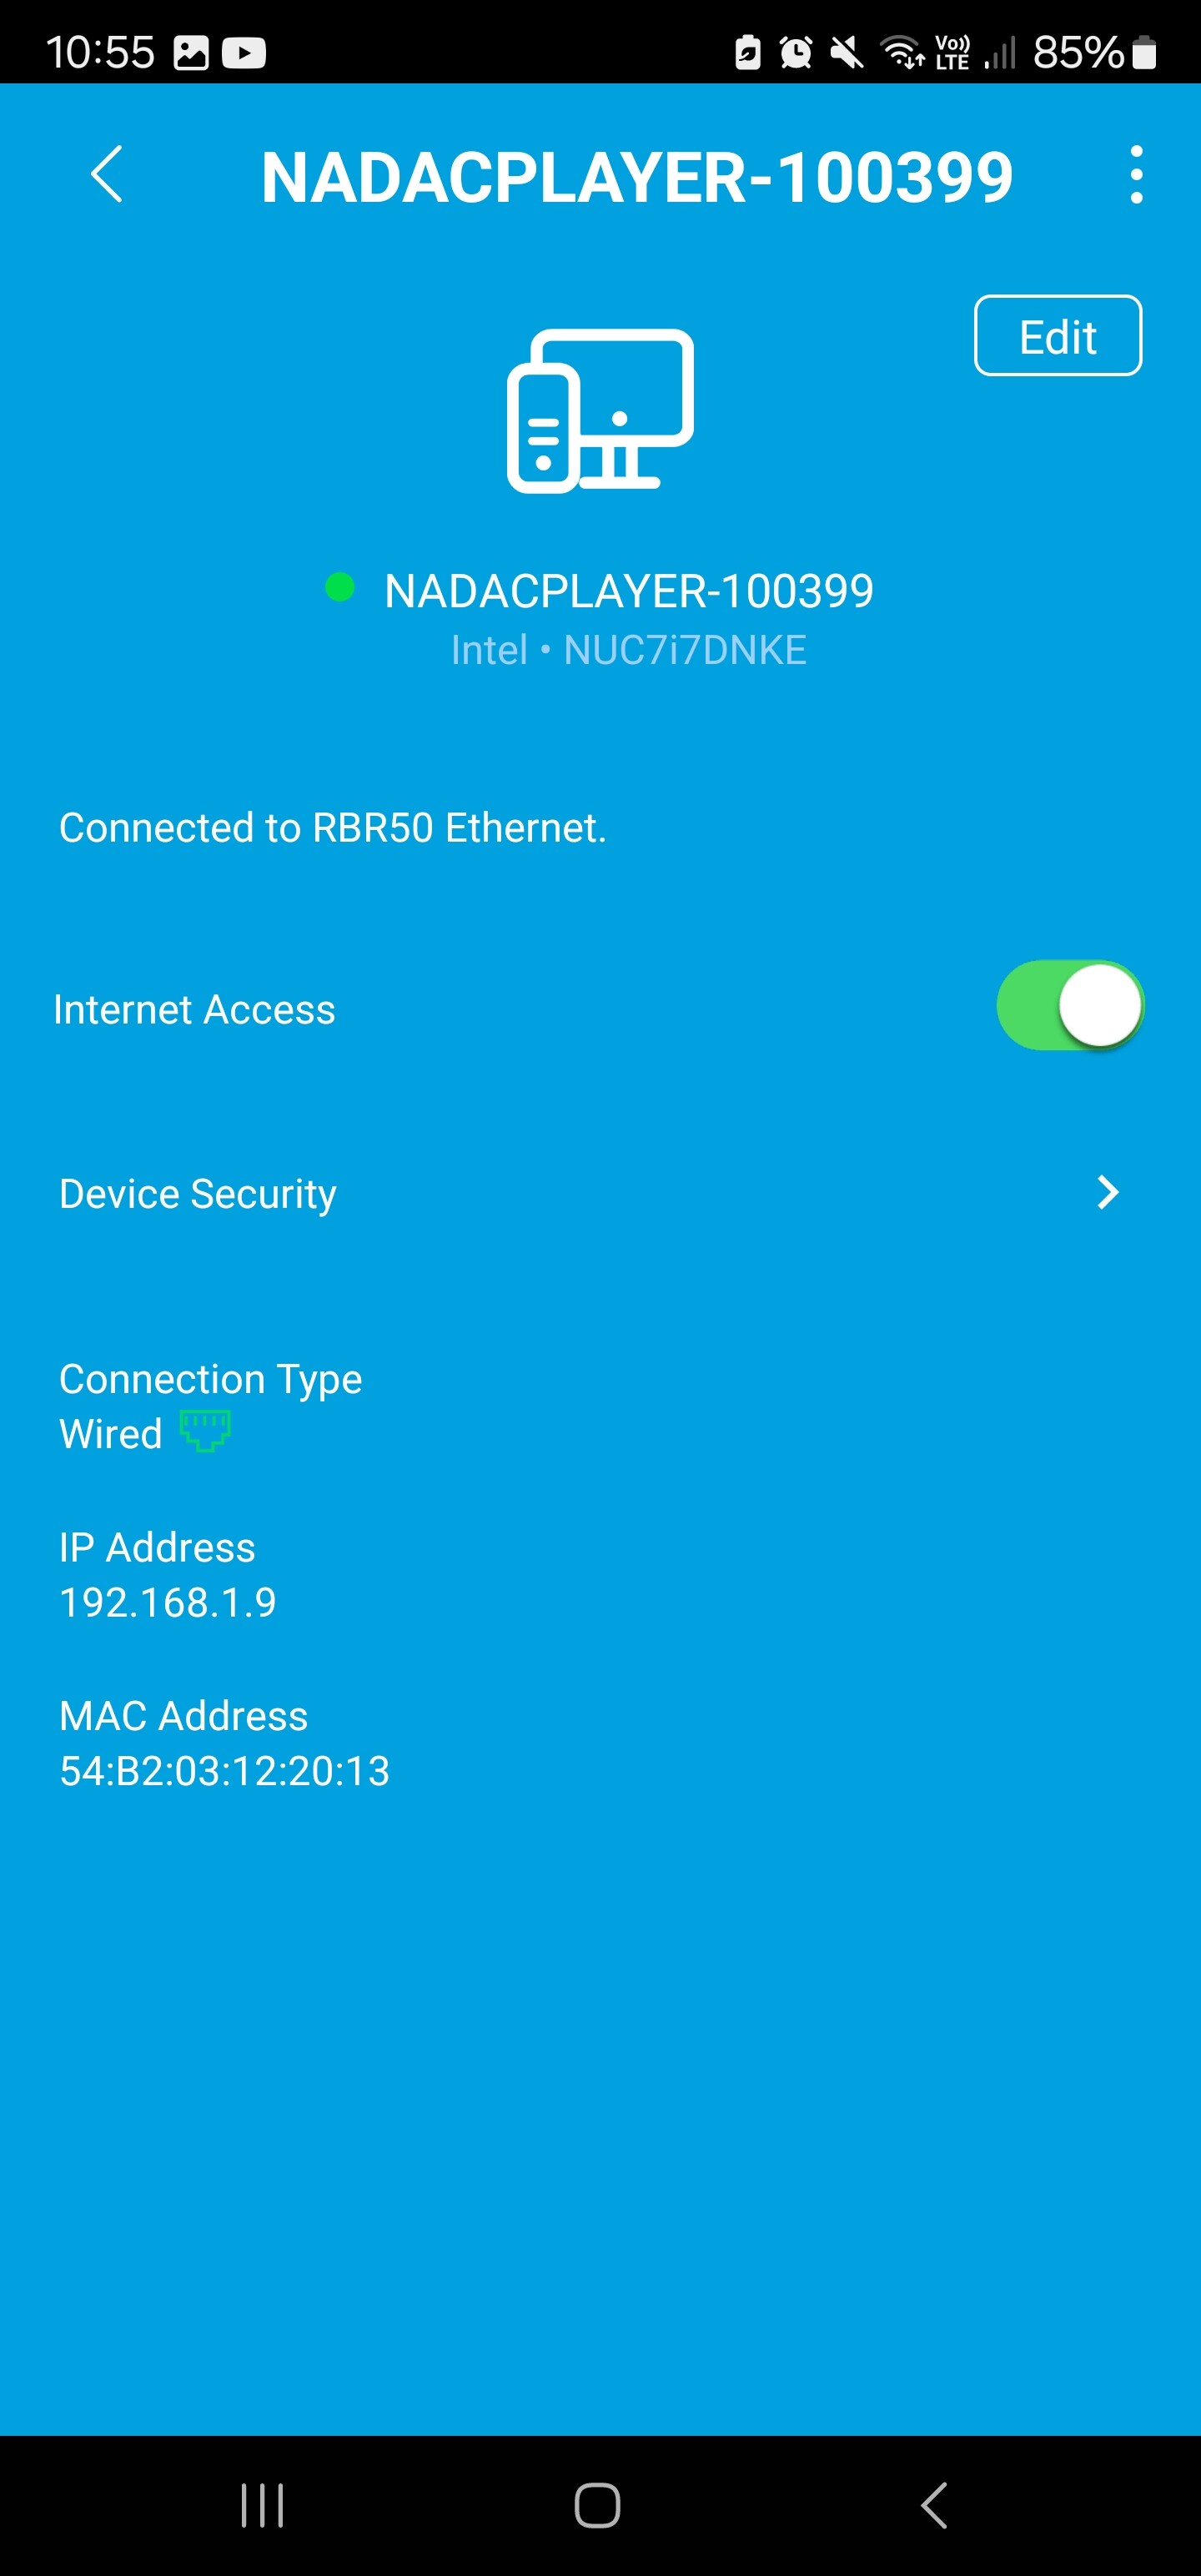Select the MAC address 54:B2:03:12:20:13
This screenshot has width=1201, height=2576.
[225, 1770]
